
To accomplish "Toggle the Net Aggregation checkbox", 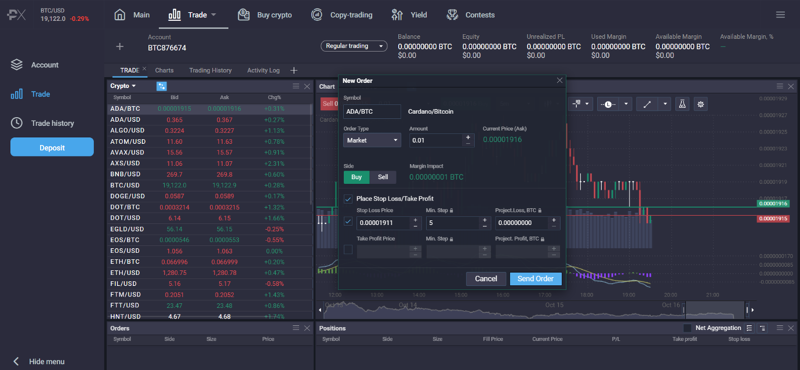I will pyautogui.click(x=687, y=328).
